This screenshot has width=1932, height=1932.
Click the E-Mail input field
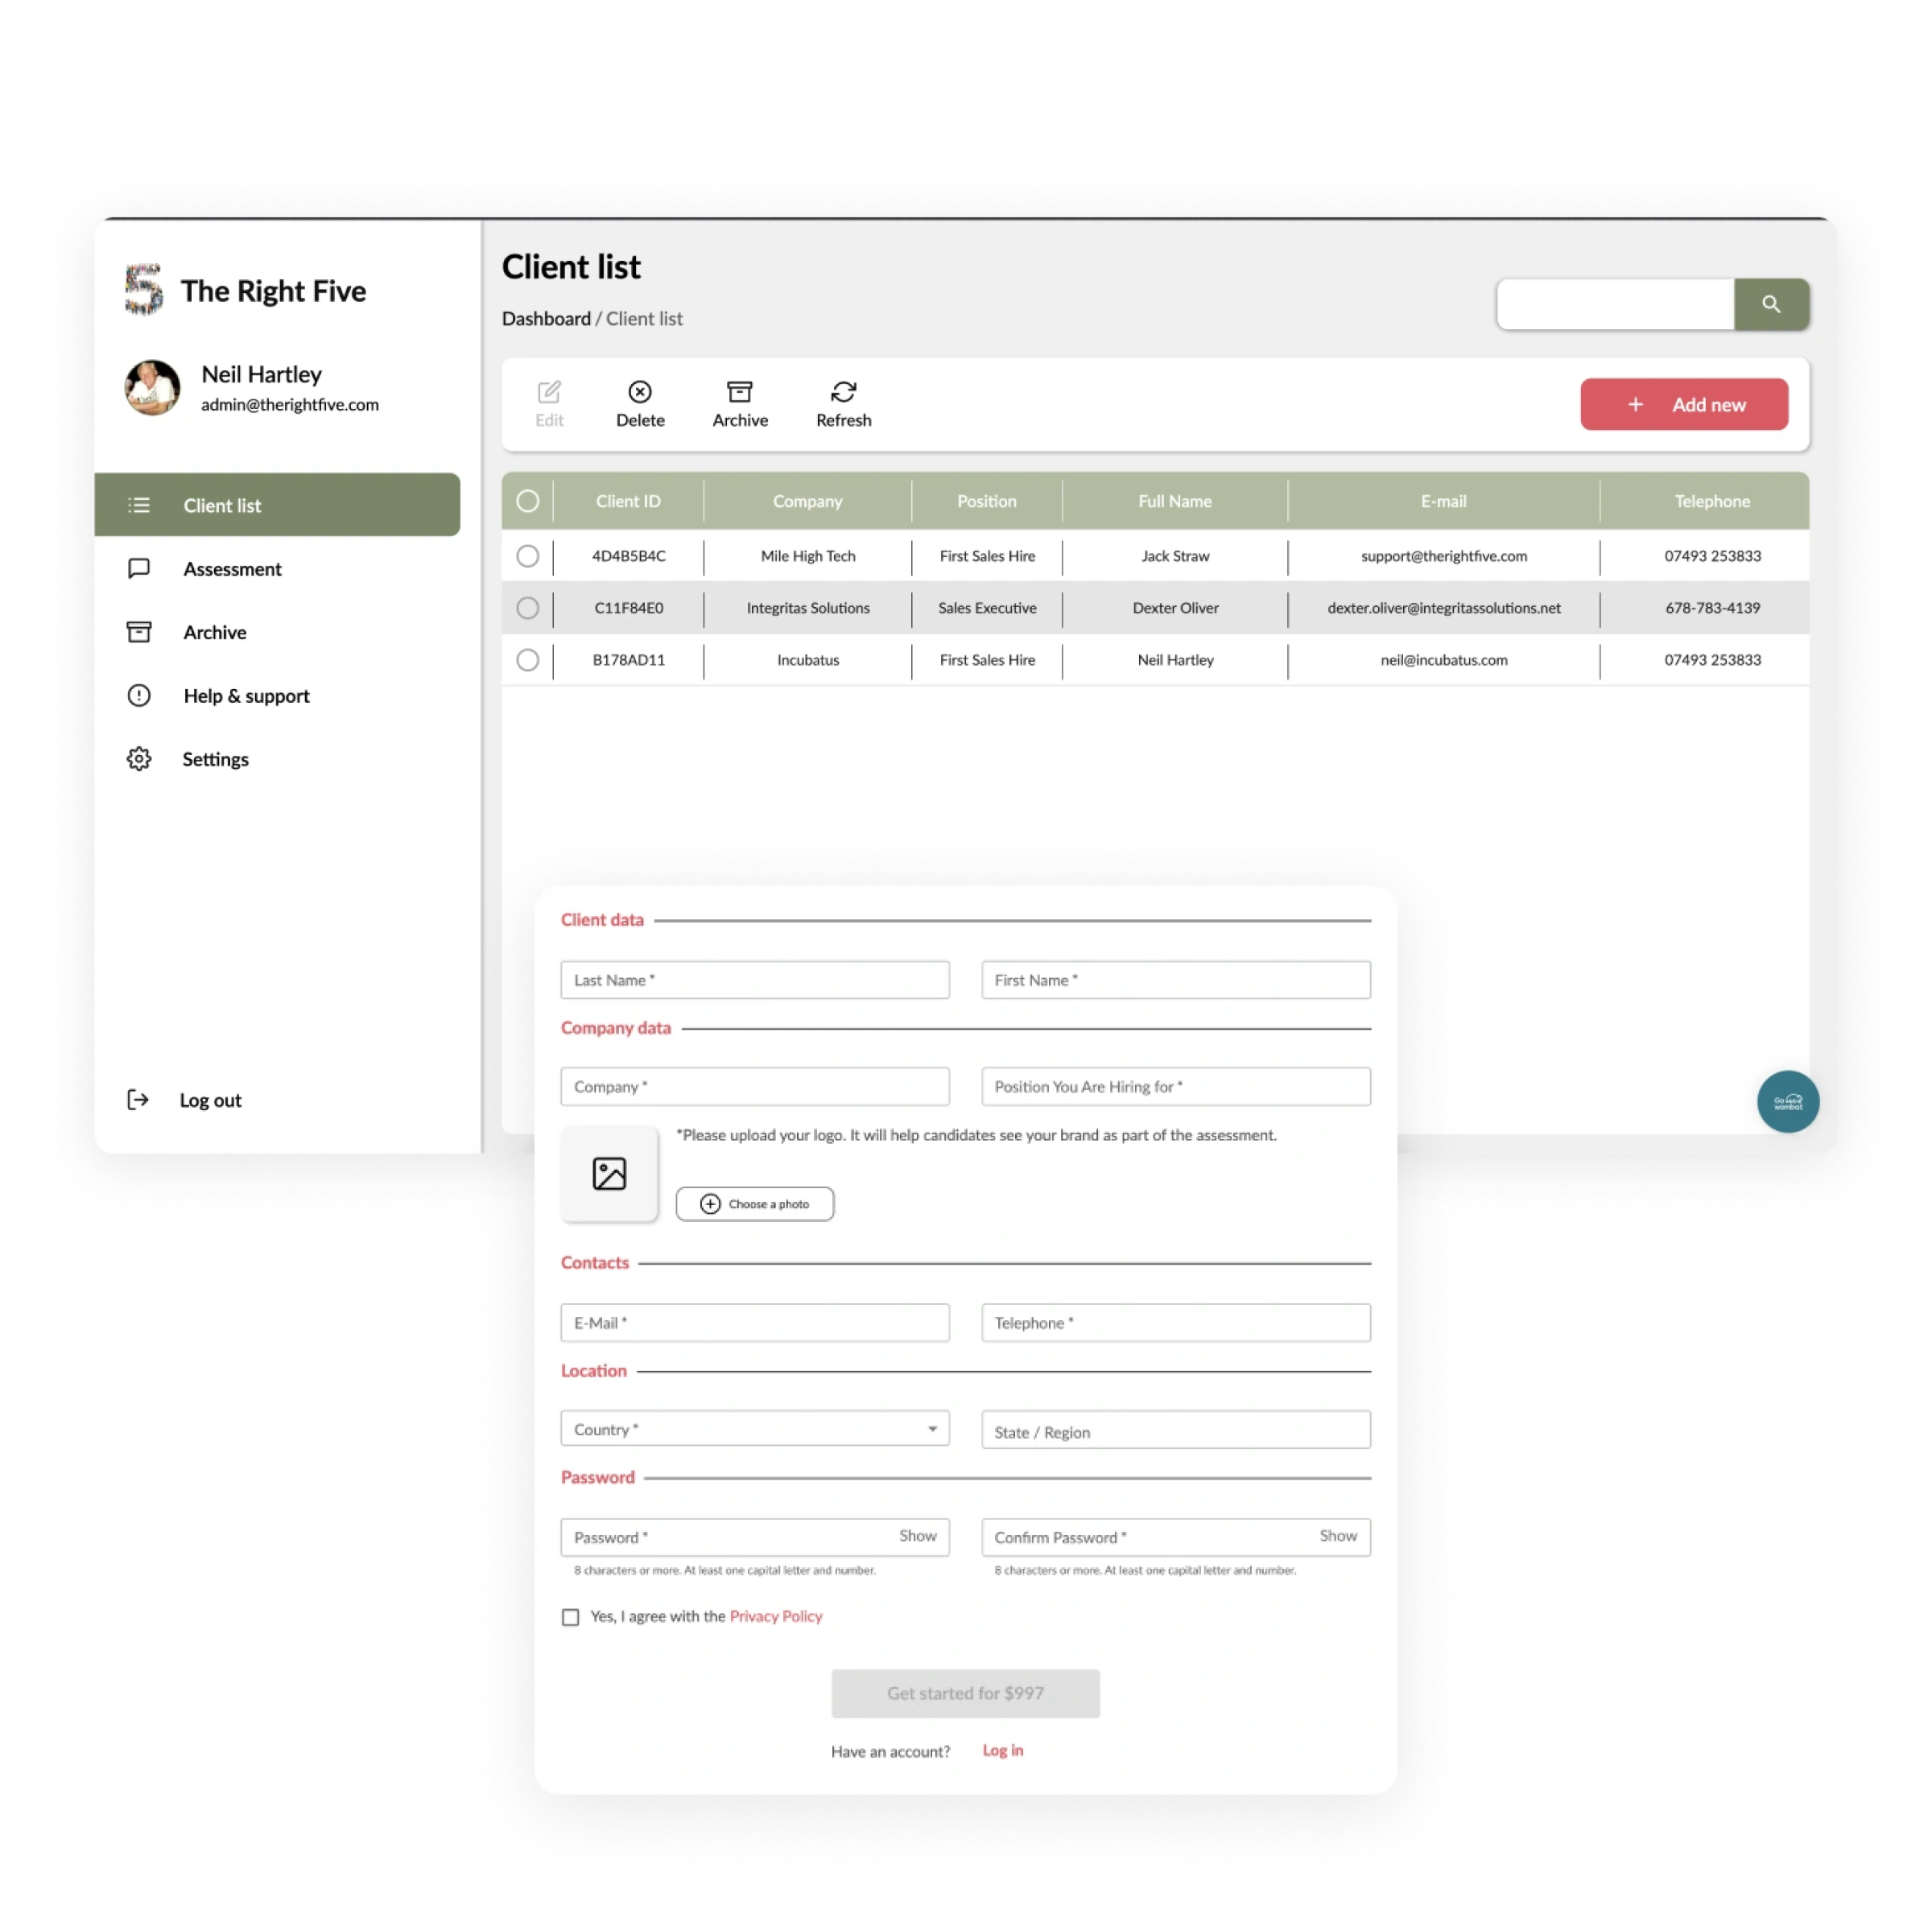click(755, 1322)
